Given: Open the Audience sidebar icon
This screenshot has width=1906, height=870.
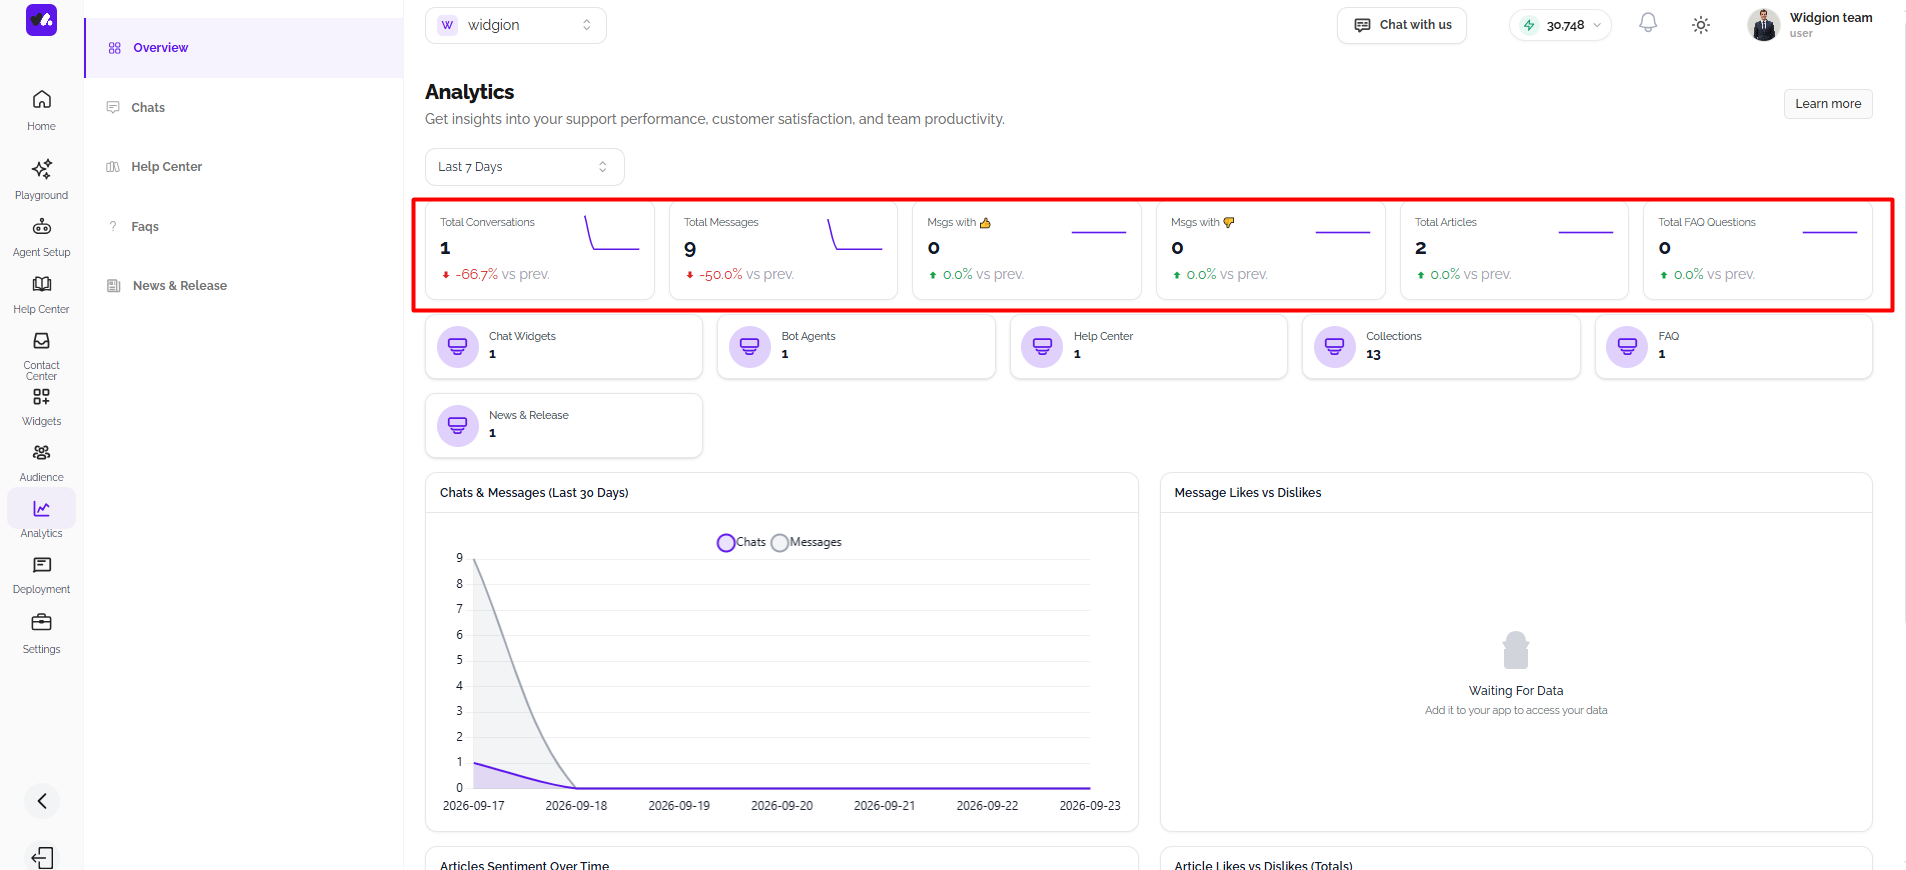Looking at the screenshot, I should coord(41,453).
